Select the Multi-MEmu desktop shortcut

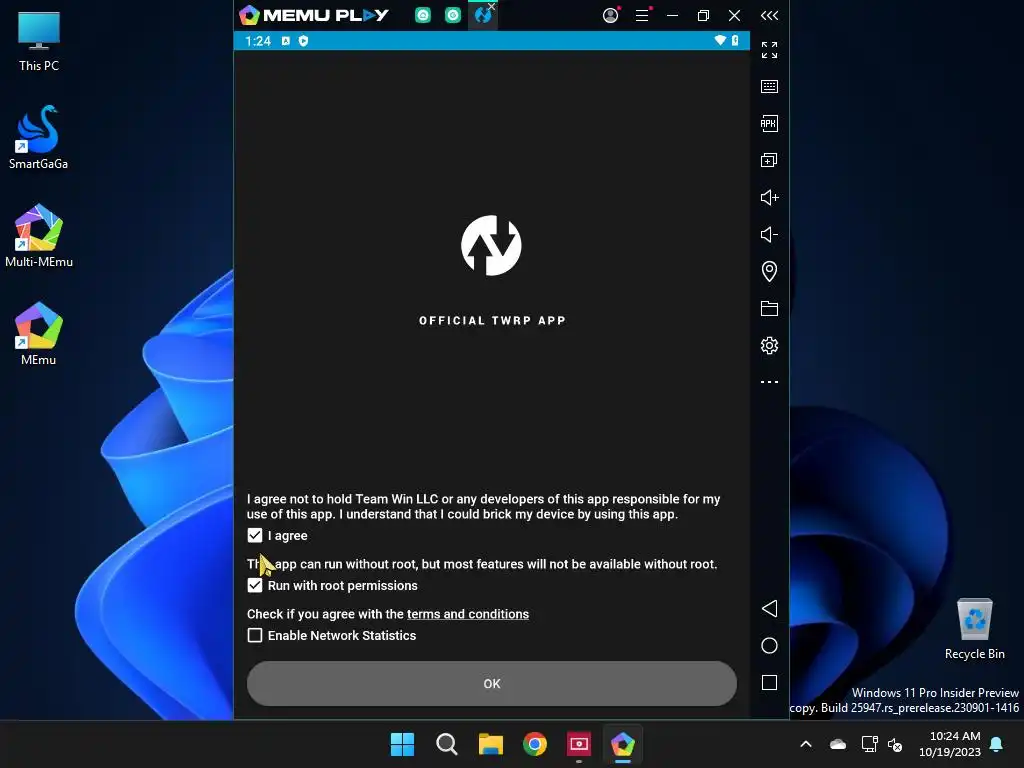pos(39,236)
